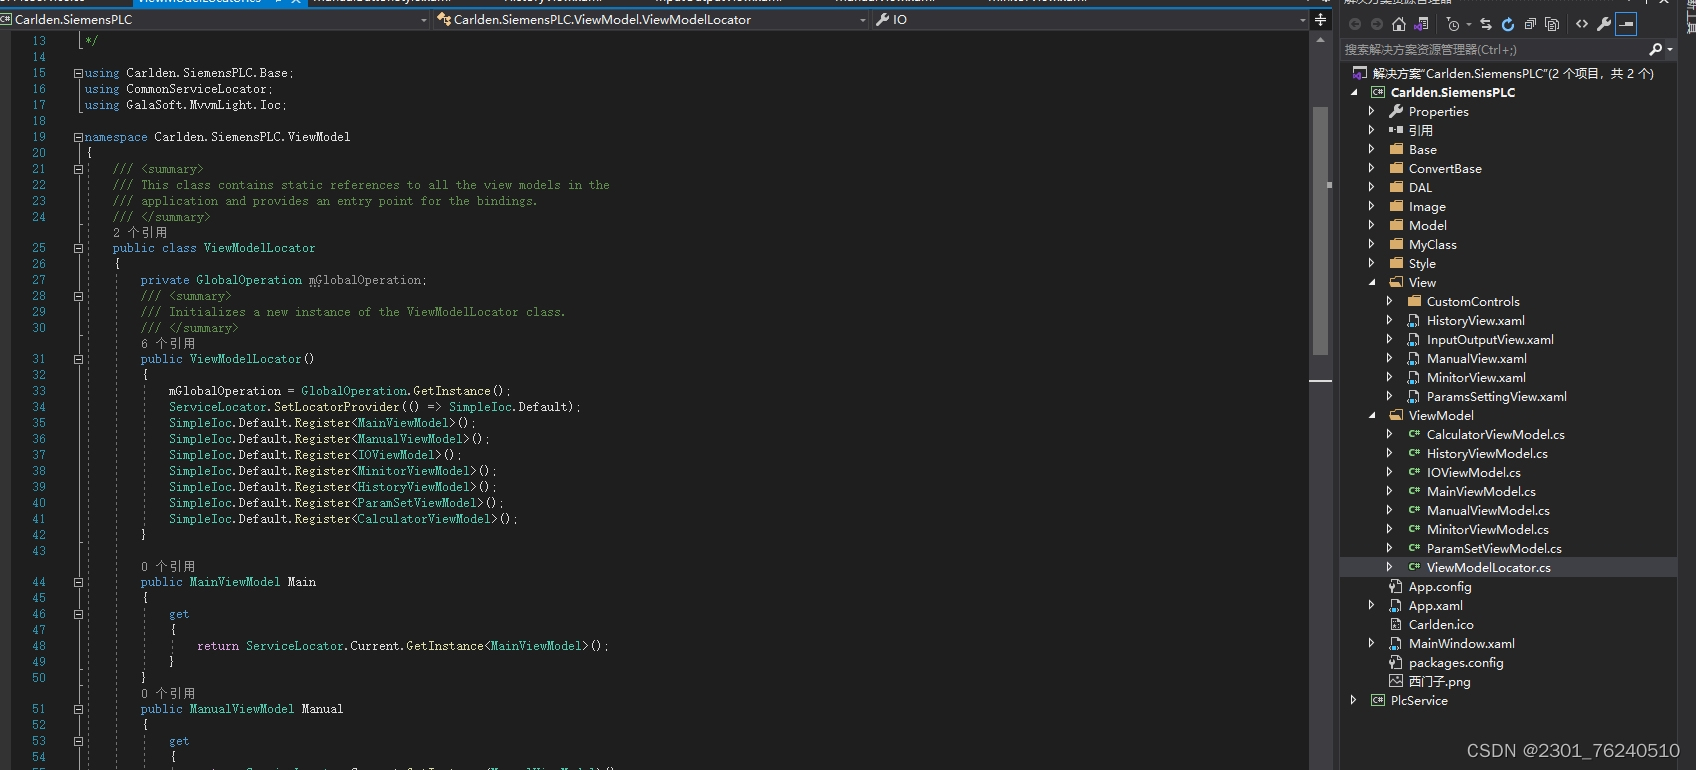Screen dimensions: 1696x770
Task: Open the Carlden.SiemensPLC project dropdown in navigation bar
Action: click(x=424, y=20)
